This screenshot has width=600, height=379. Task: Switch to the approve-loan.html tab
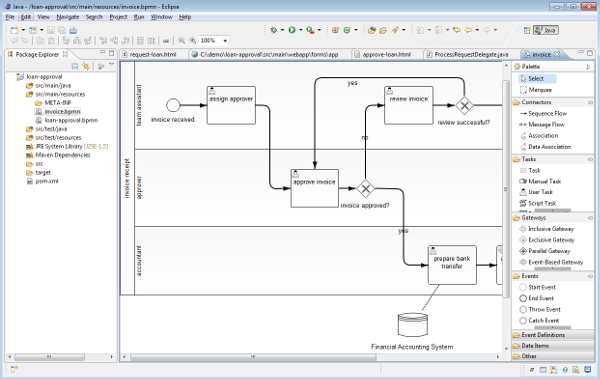click(386, 54)
